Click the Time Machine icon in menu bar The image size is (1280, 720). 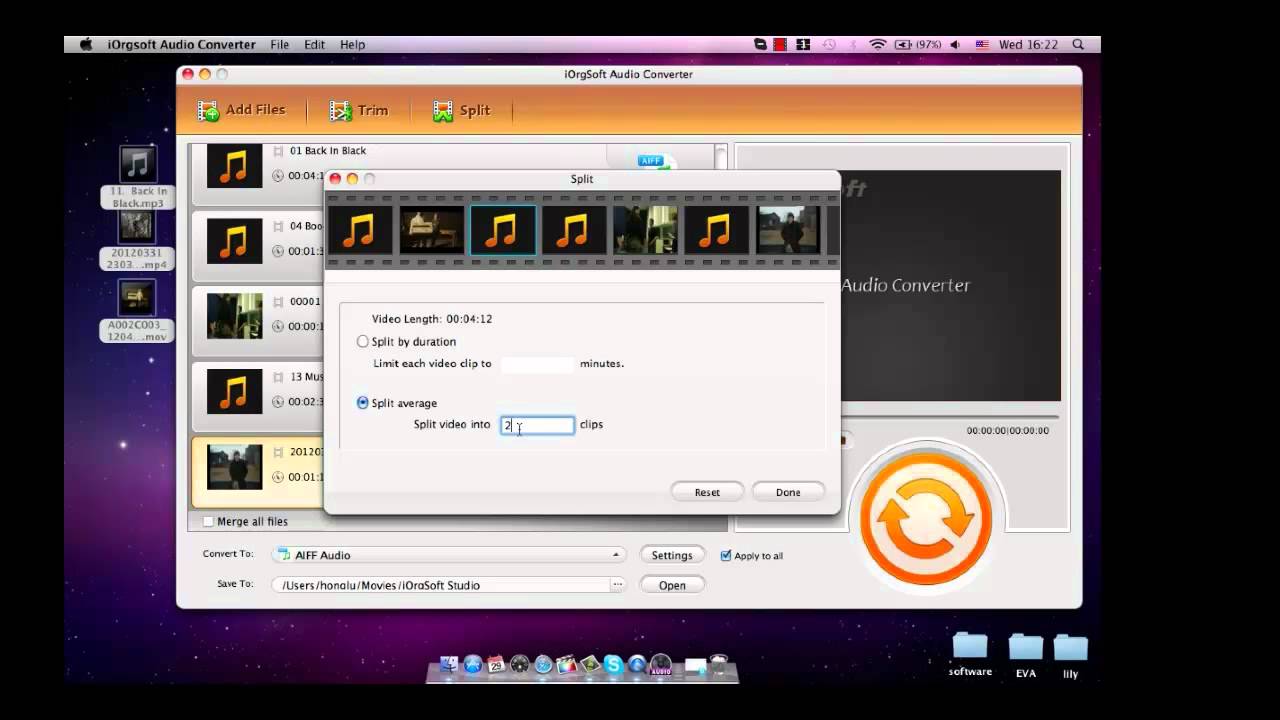point(829,45)
